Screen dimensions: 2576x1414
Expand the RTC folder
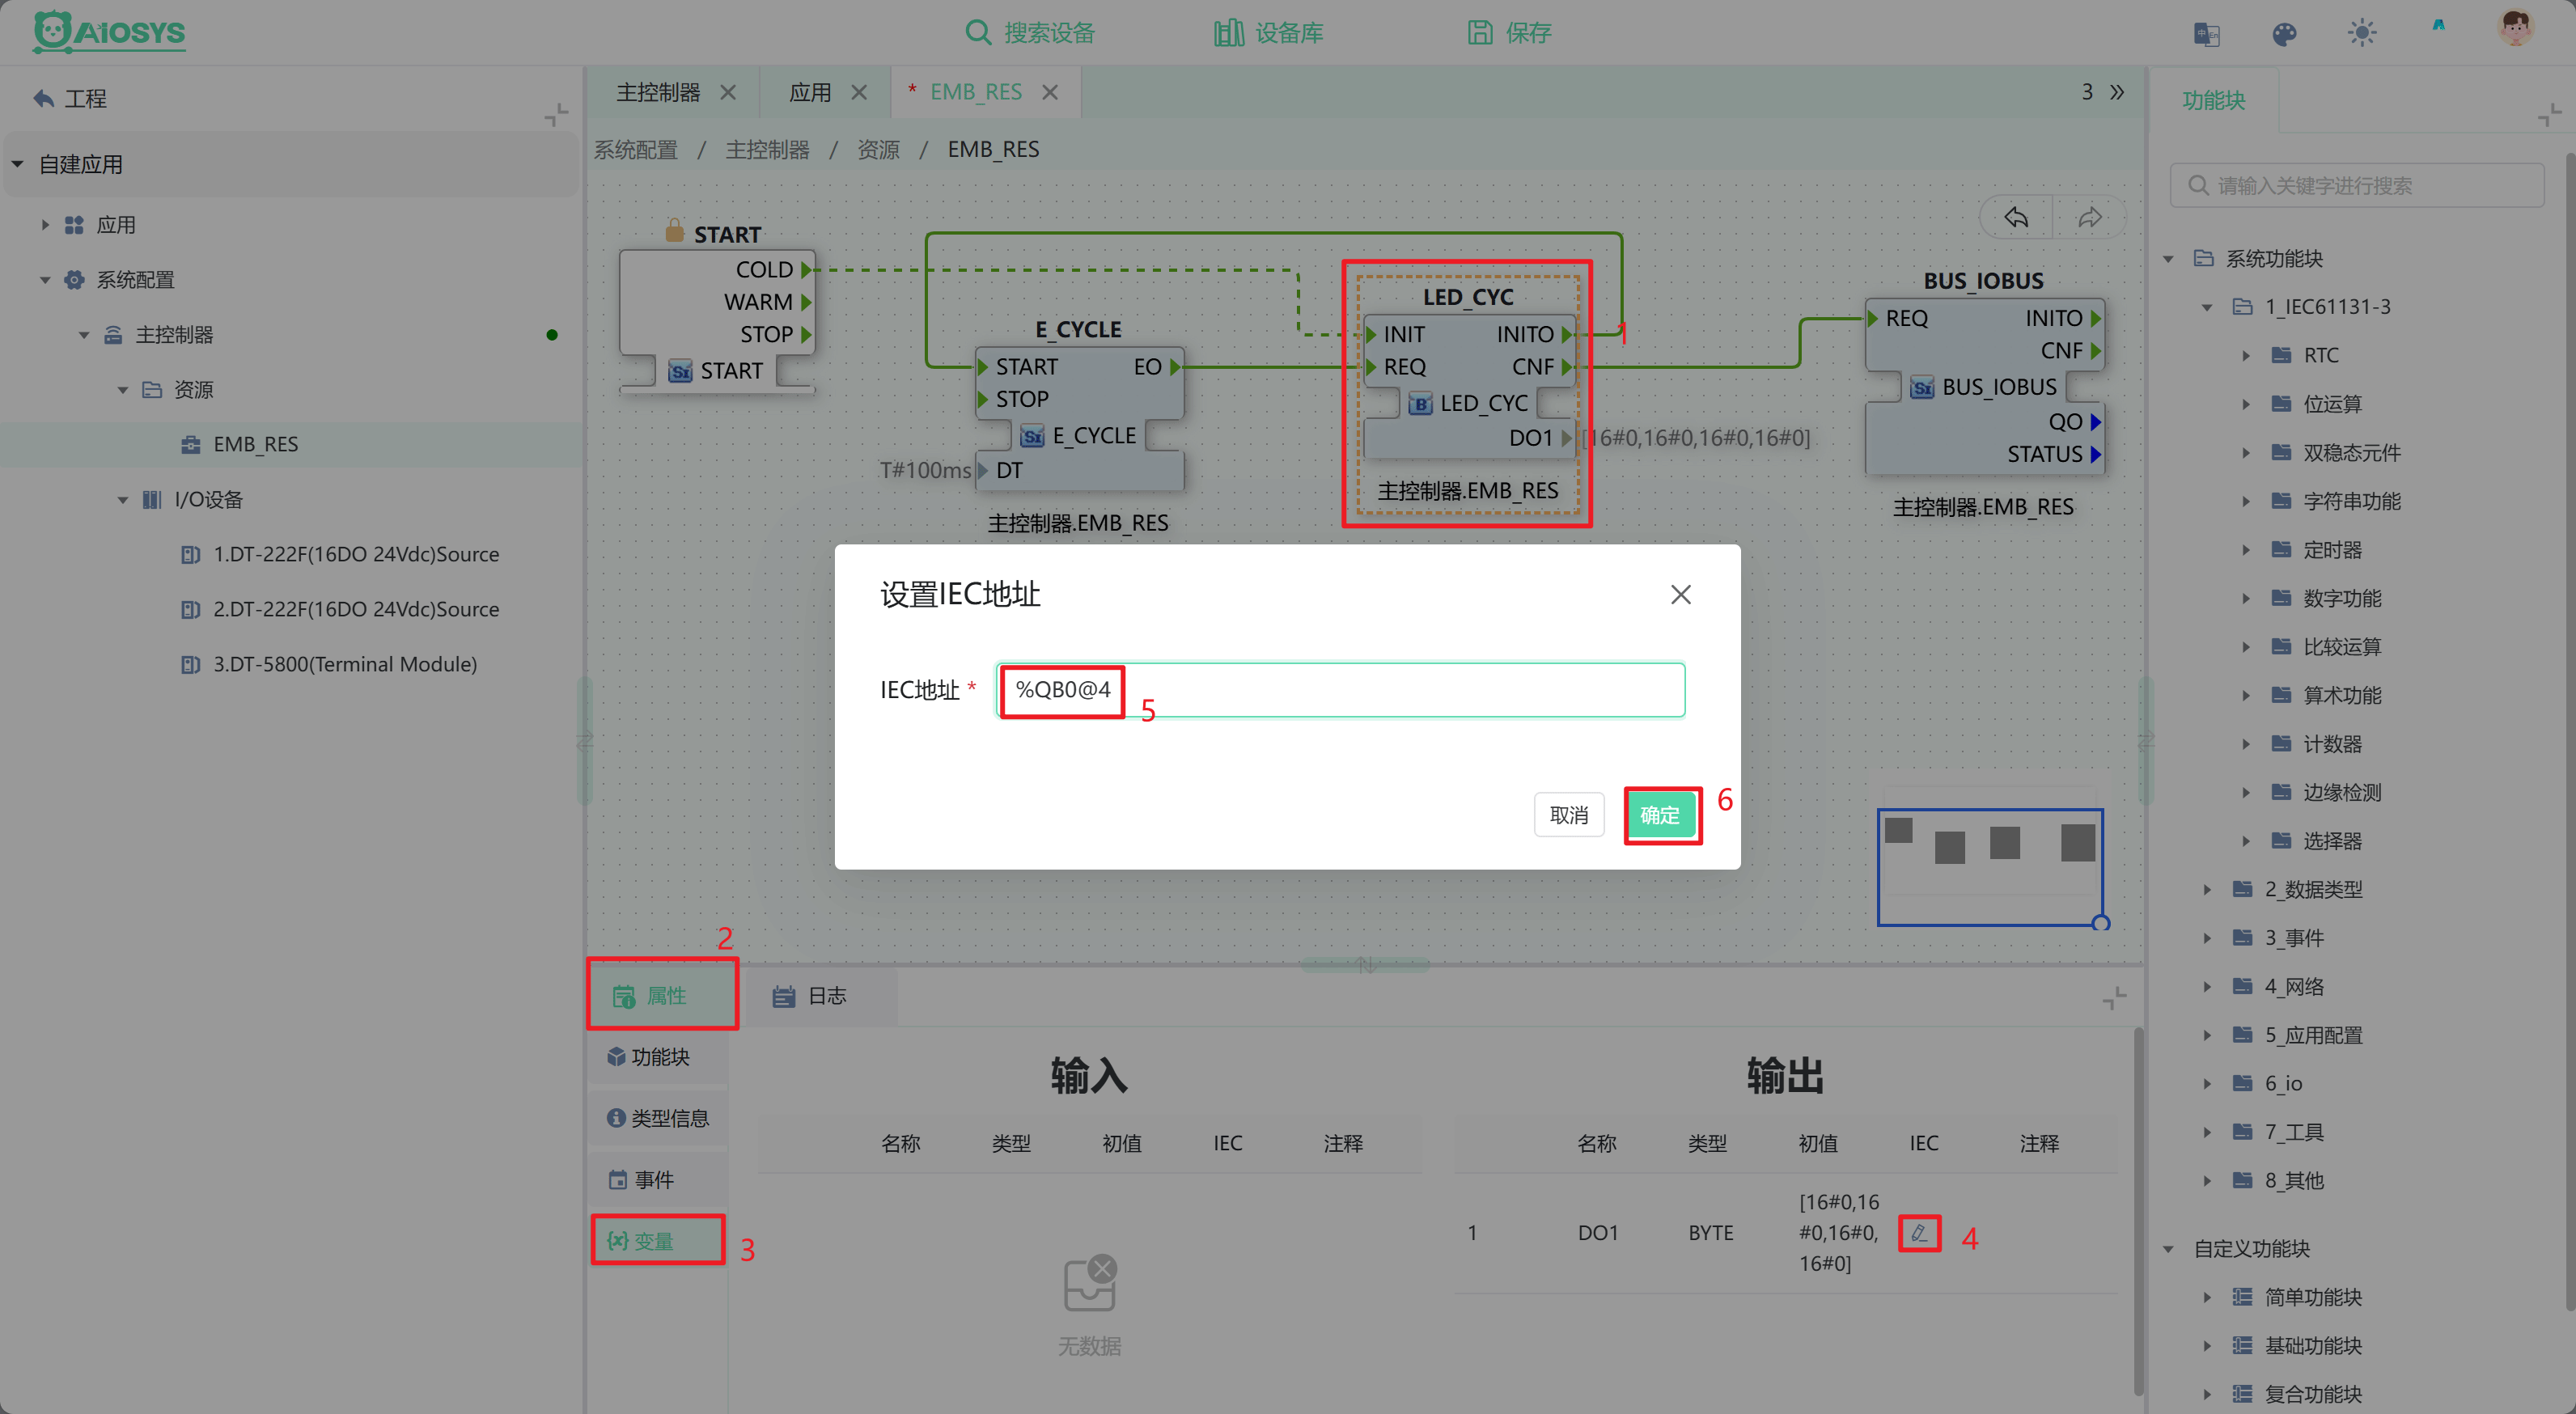tap(2246, 356)
